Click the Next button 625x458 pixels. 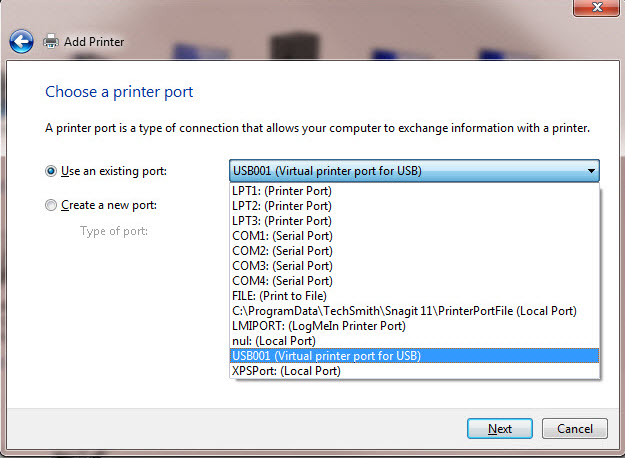pos(500,429)
